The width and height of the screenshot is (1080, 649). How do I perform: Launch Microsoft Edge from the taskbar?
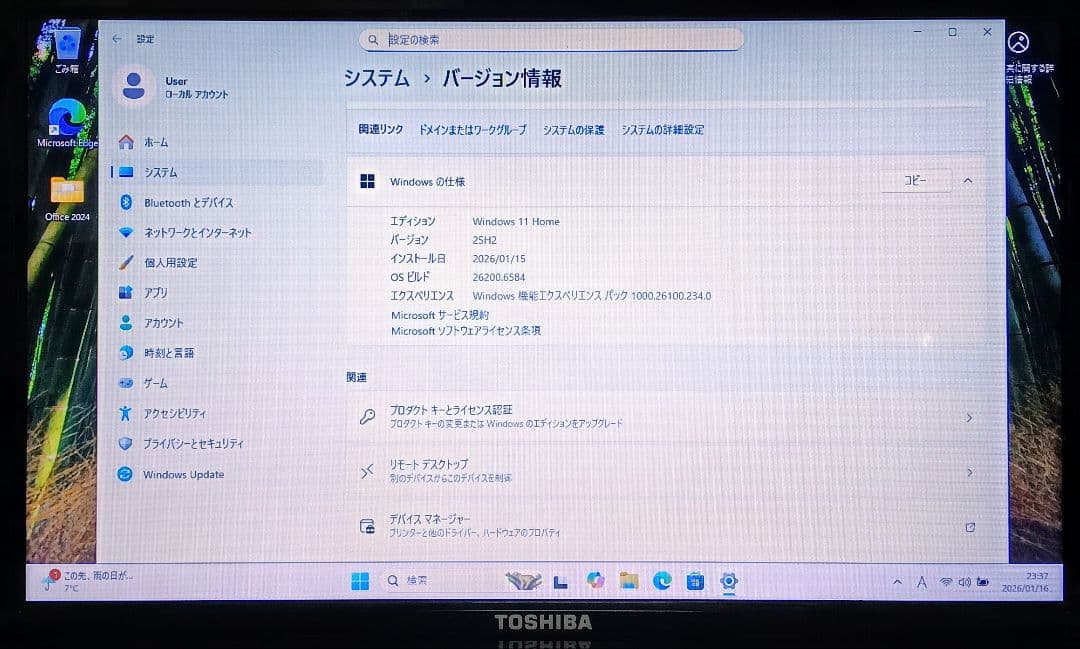pos(662,581)
